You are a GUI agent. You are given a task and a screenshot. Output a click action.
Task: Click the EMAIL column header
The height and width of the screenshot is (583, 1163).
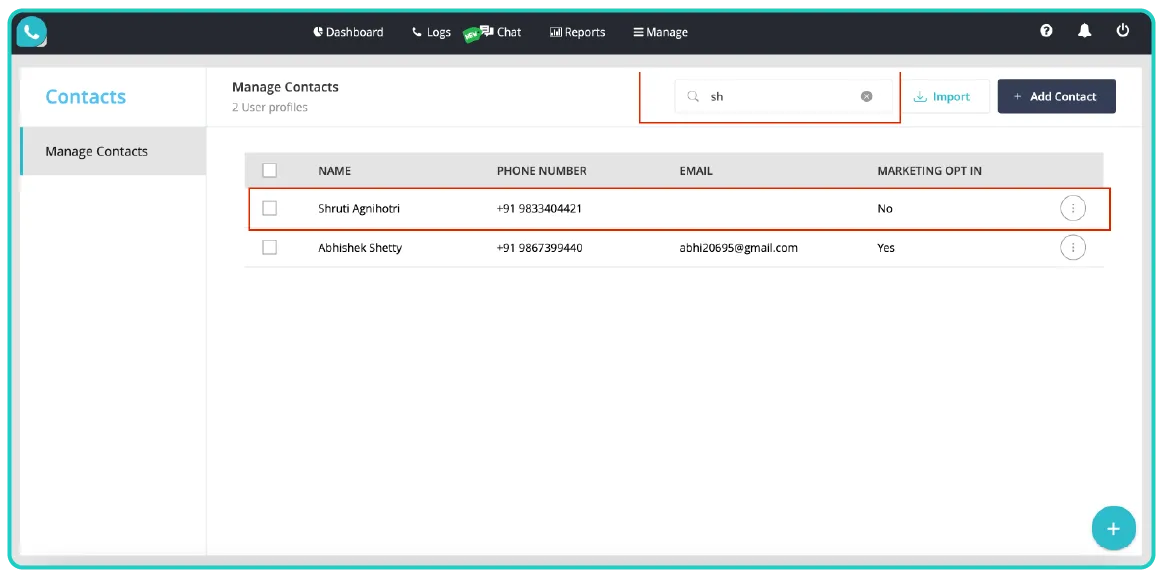pyautogui.click(x=696, y=171)
